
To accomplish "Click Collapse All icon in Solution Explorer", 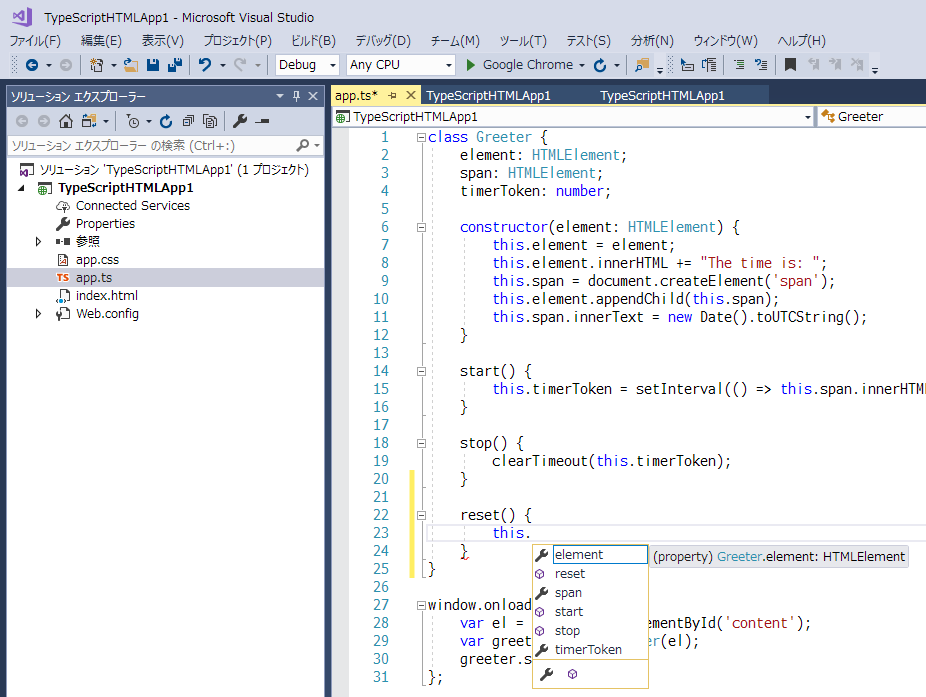I will [188, 121].
